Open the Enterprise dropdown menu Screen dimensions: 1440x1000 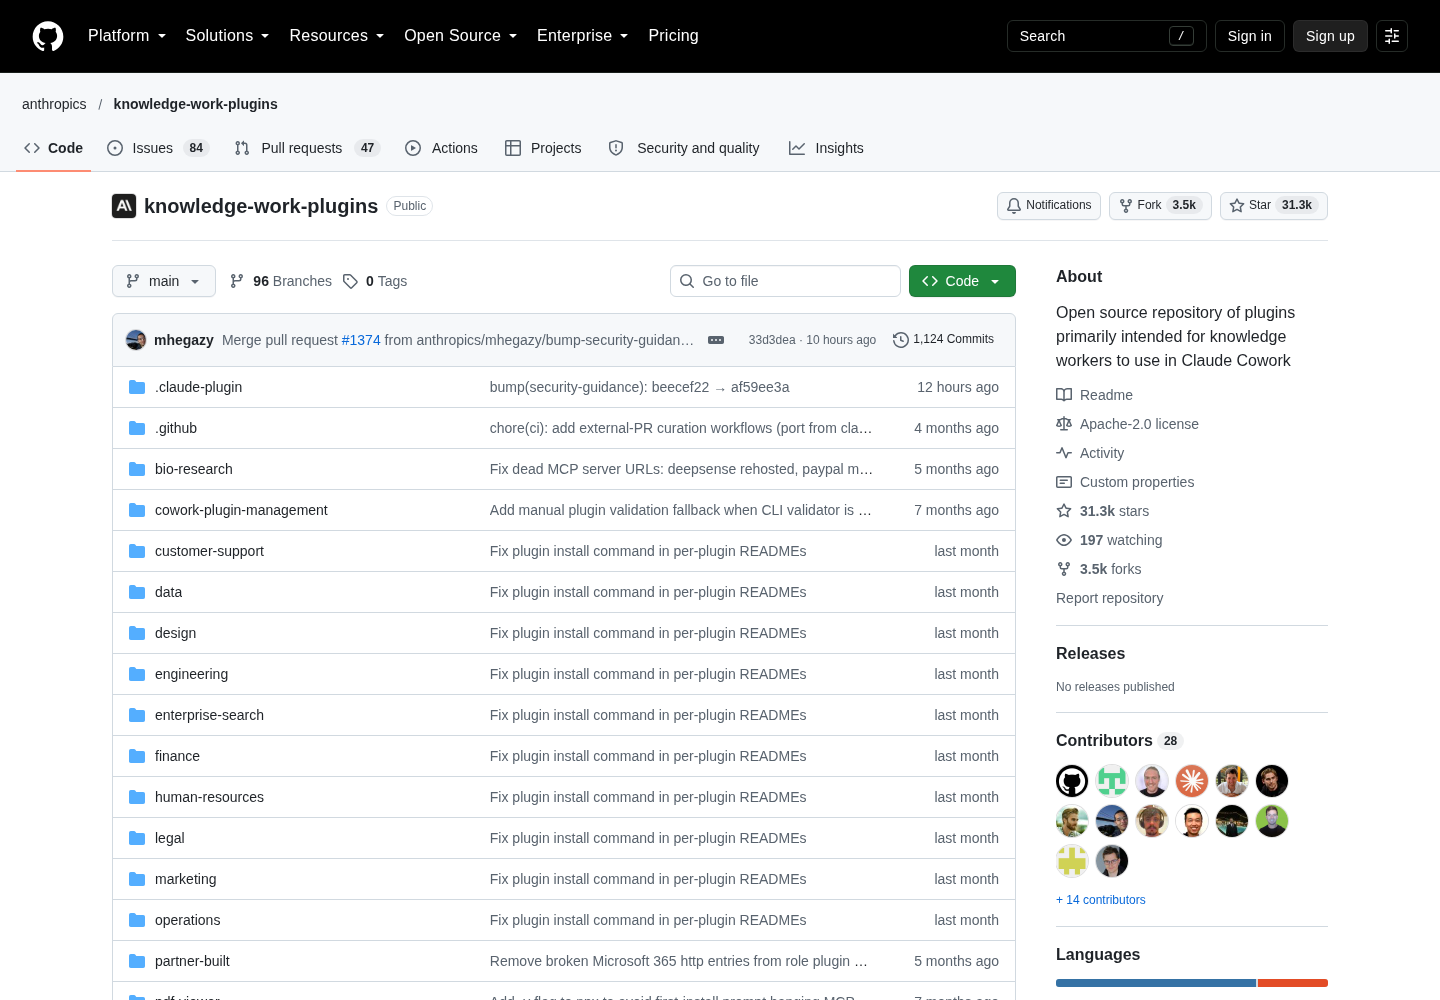point(583,36)
